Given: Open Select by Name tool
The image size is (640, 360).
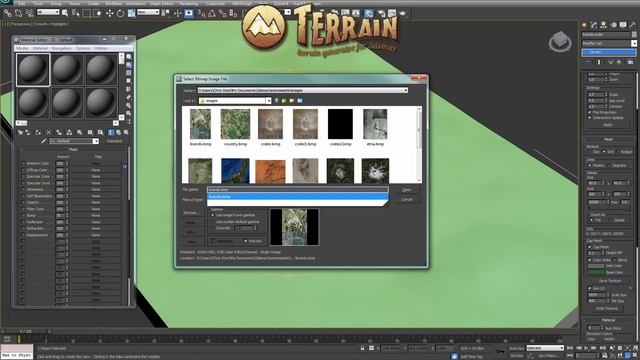Looking at the screenshot, I should click(76, 13).
